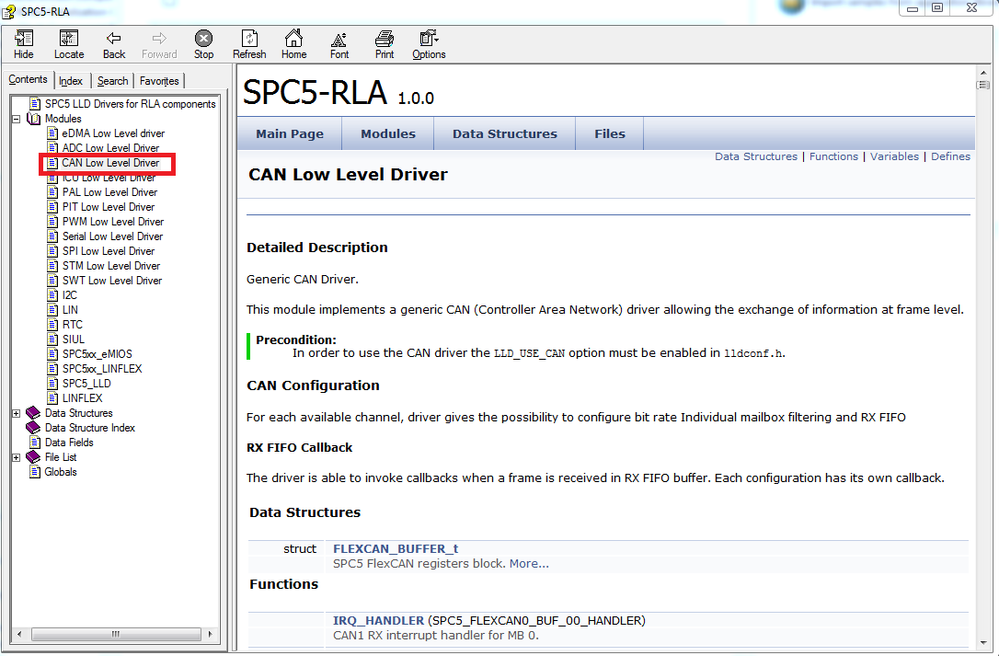Open the SPC5xx_eMIOS topic
The height and width of the screenshot is (656, 999).
(x=97, y=354)
